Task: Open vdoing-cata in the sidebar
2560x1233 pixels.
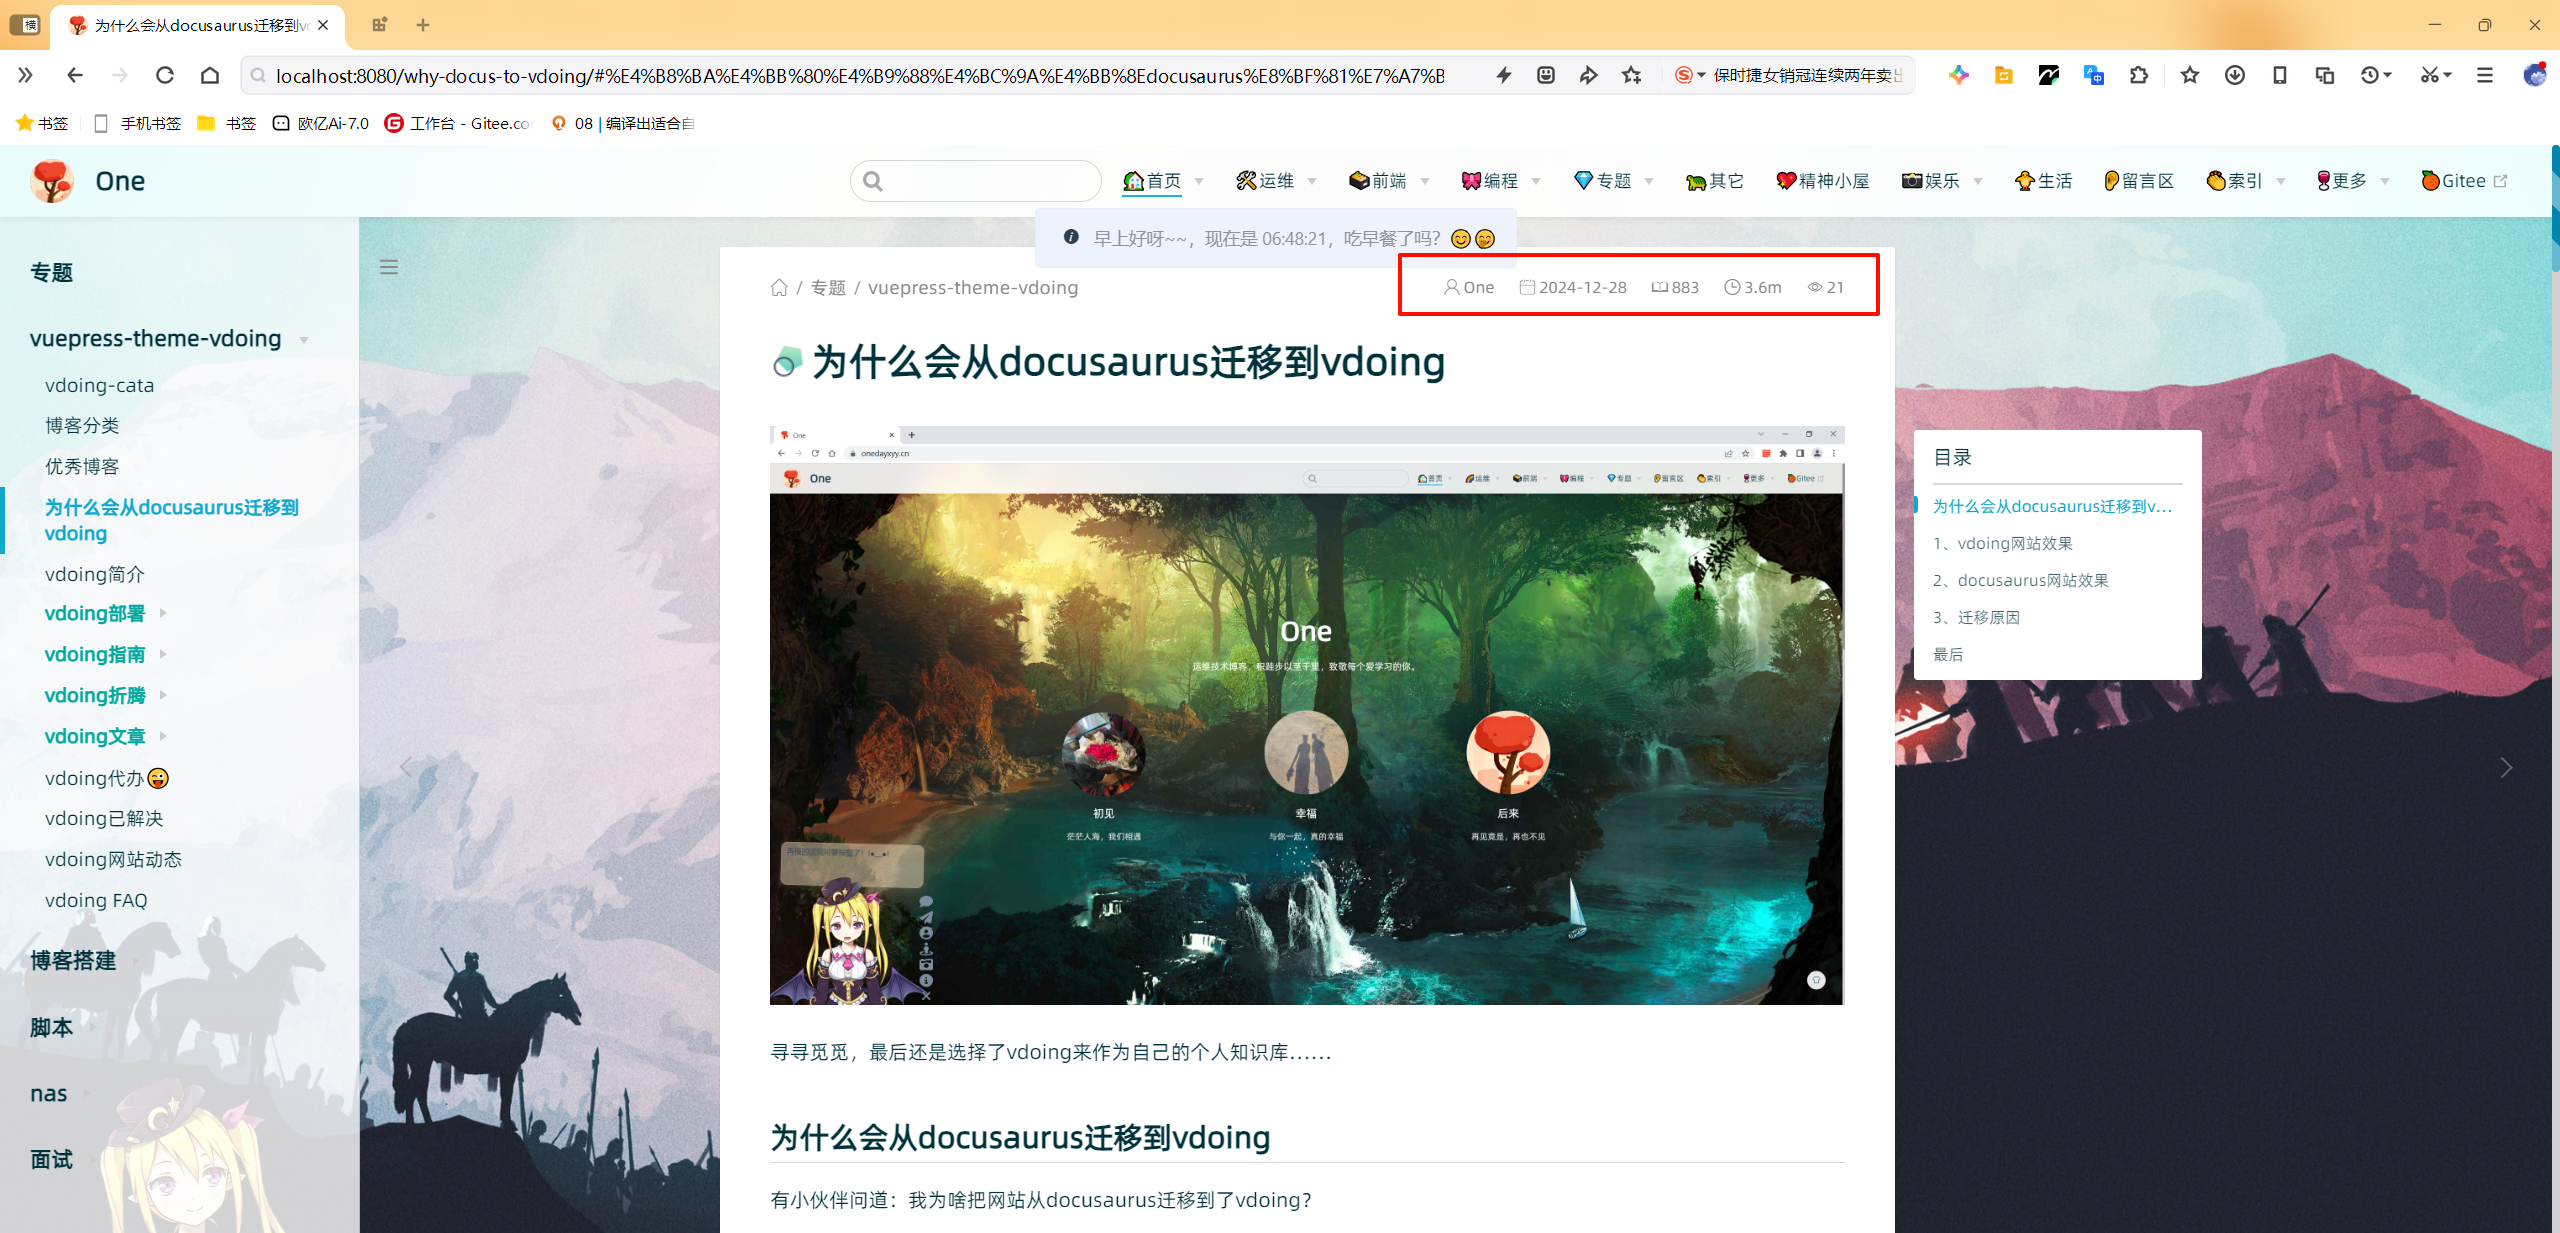Action: coord(99,385)
